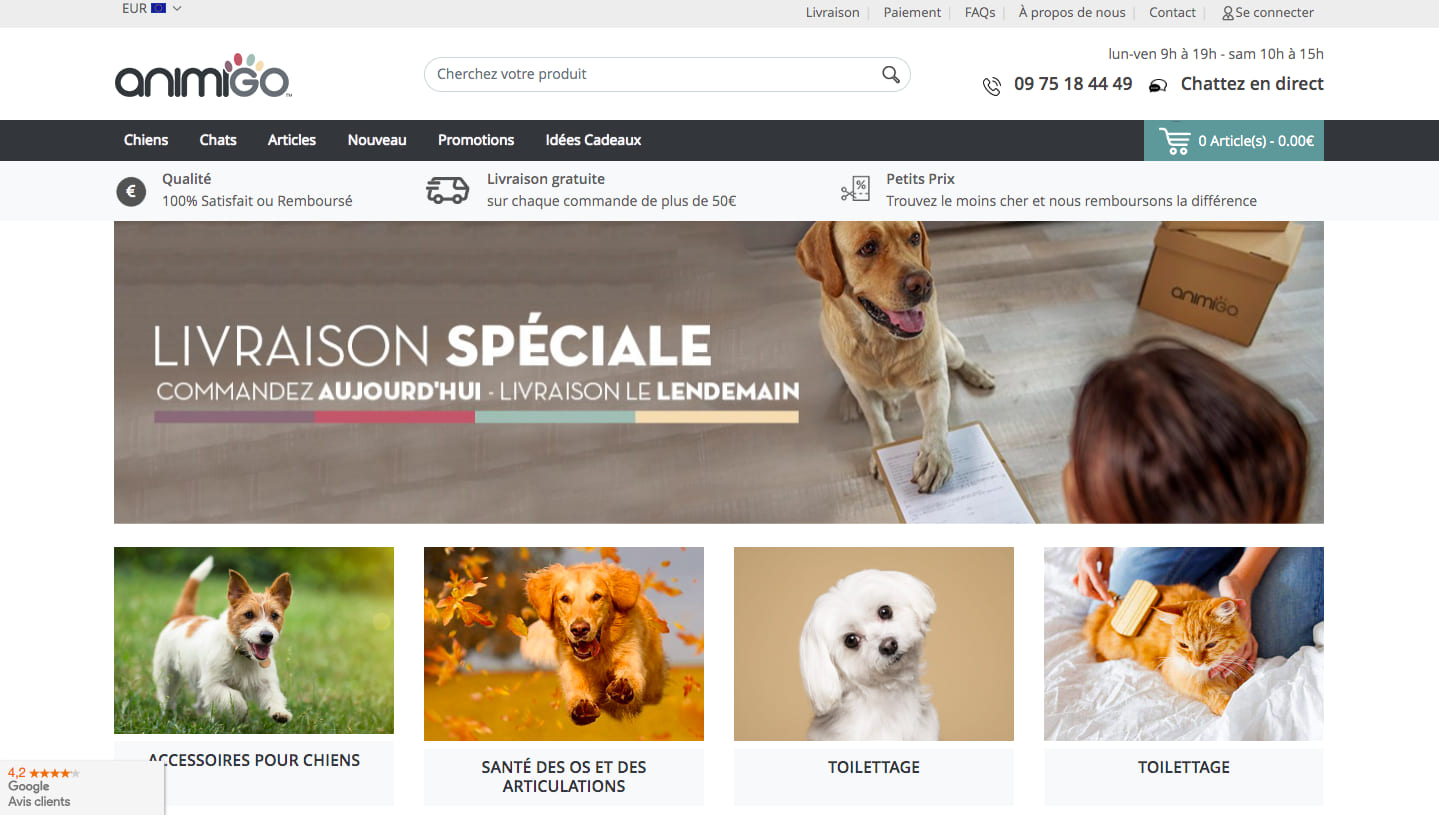Screen dimensions: 1439x815
Task: Open the Google Avis clients rating badge
Action: (82, 787)
